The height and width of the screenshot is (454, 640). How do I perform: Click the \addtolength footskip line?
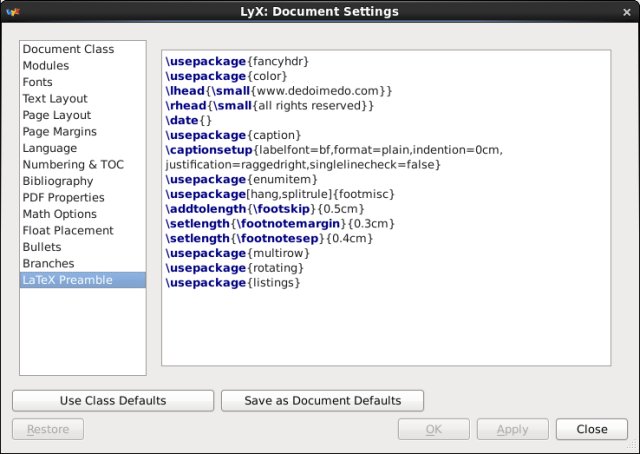click(x=264, y=209)
